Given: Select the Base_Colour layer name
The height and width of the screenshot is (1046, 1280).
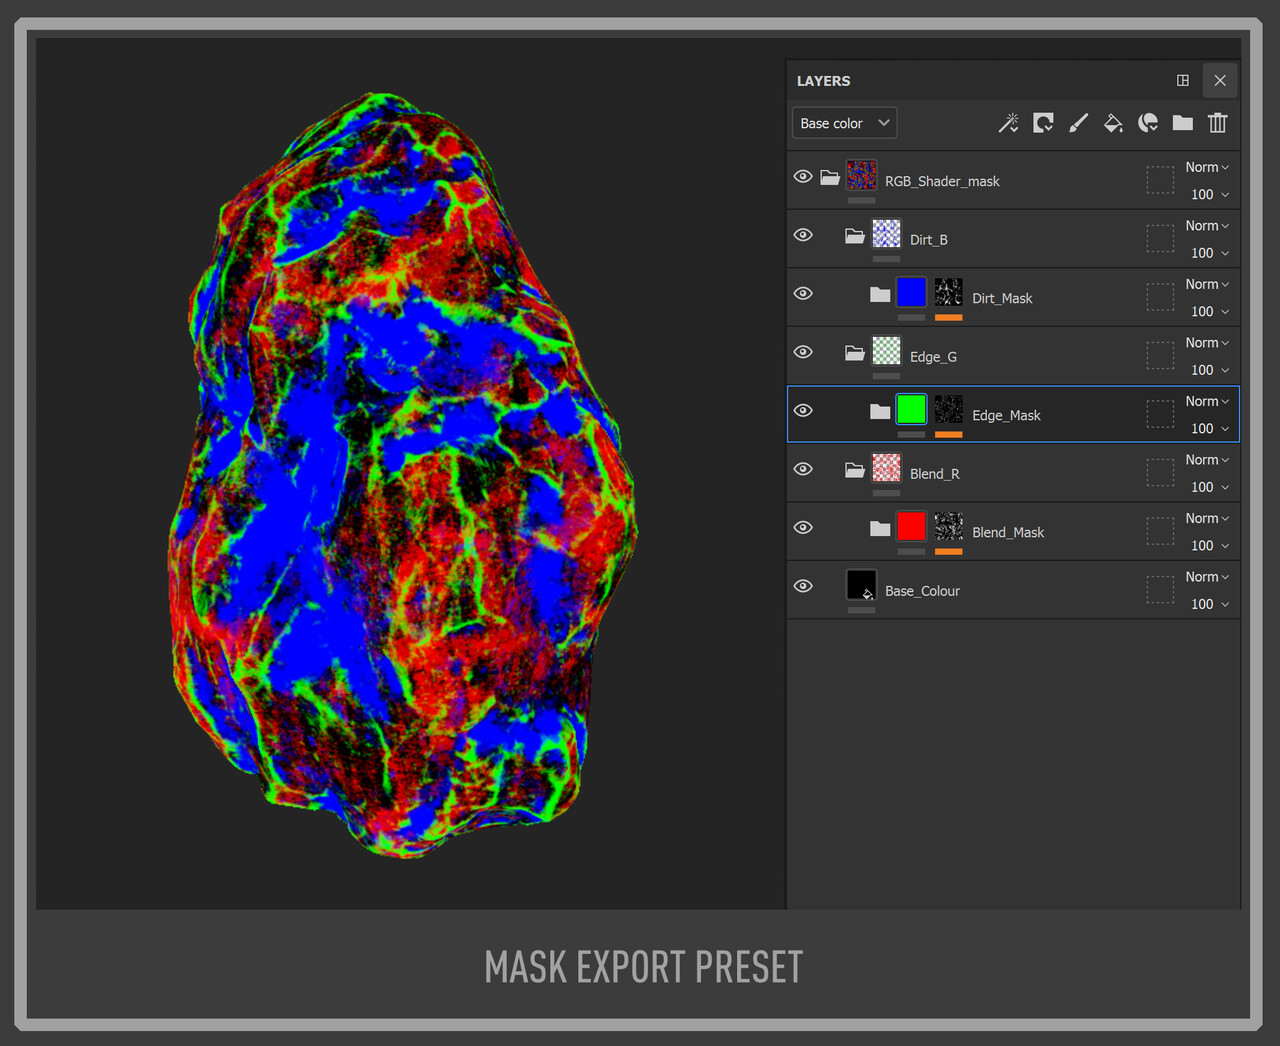Looking at the screenshot, I should point(922,591).
